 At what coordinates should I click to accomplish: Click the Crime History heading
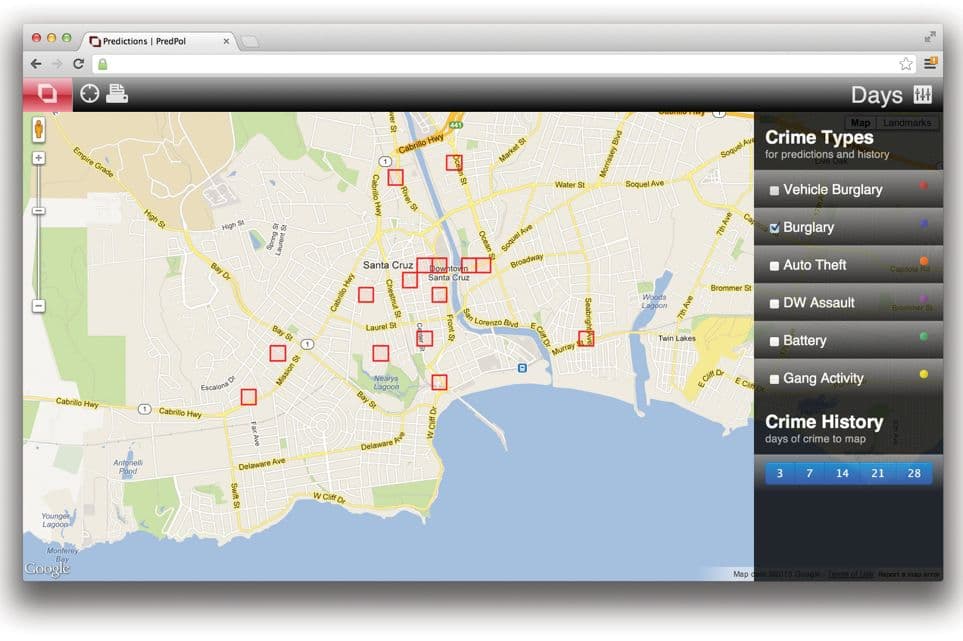click(824, 422)
